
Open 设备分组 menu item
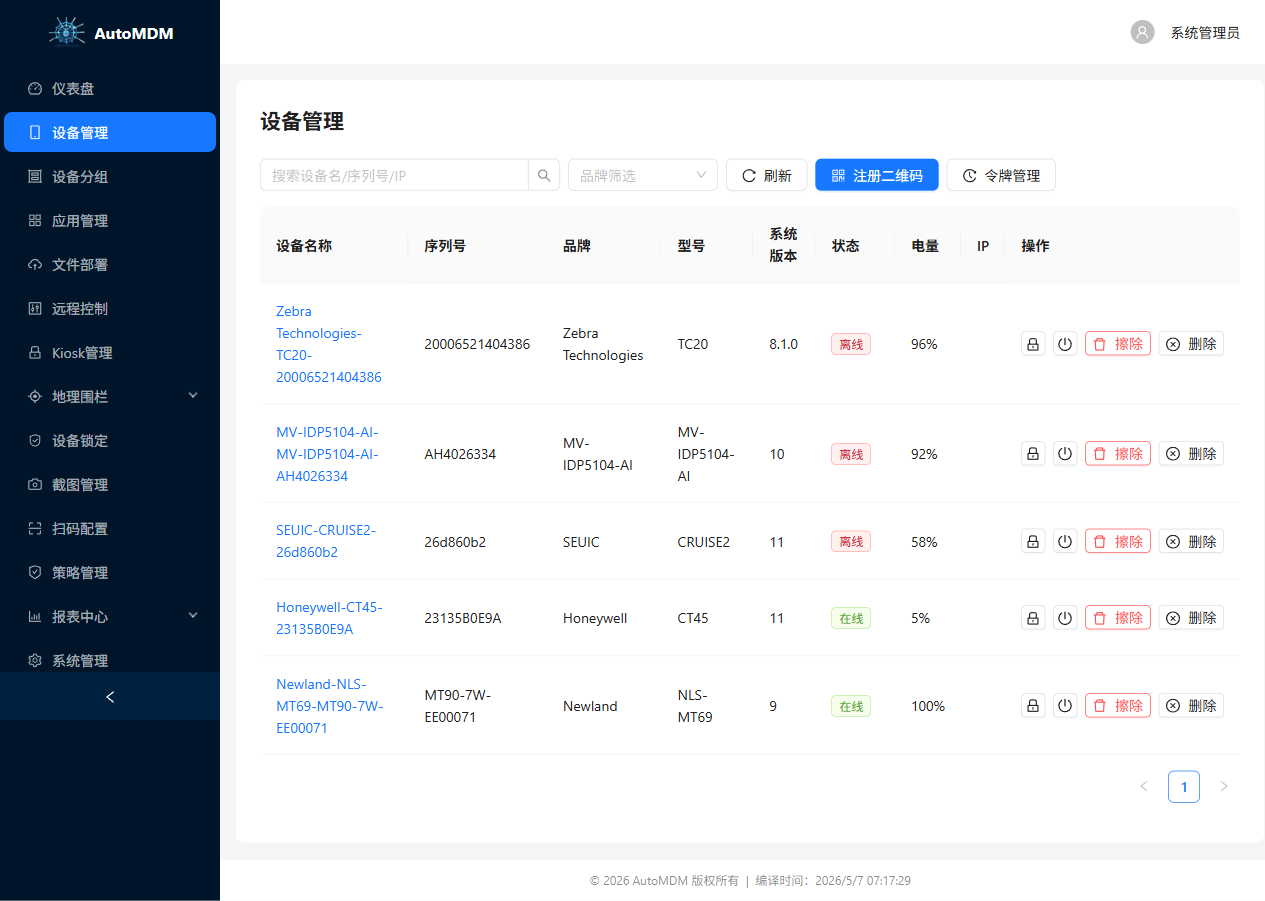point(110,176)
